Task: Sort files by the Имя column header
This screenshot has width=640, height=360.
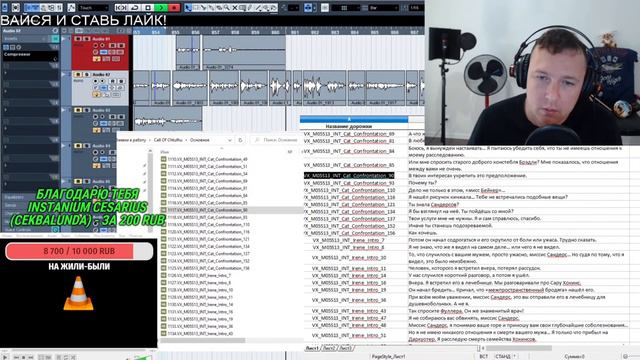Action: pos(165,152)
